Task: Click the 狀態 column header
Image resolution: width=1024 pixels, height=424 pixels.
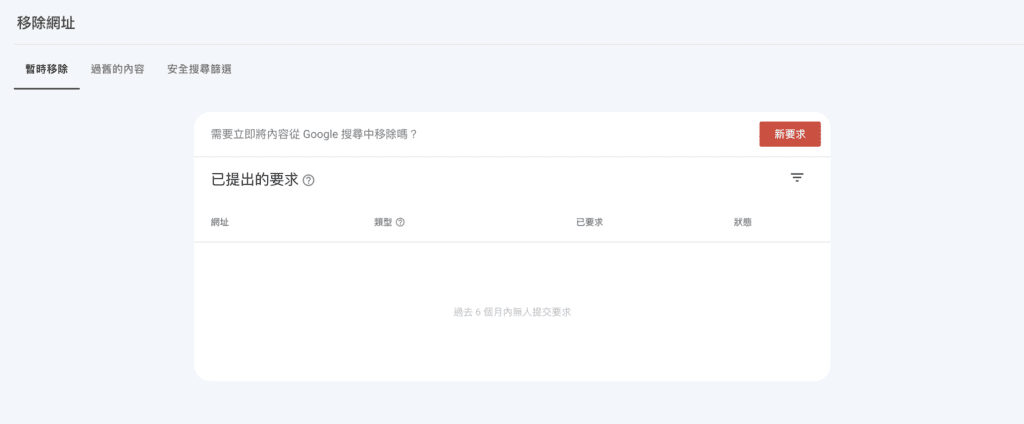Action: point(742,222)
